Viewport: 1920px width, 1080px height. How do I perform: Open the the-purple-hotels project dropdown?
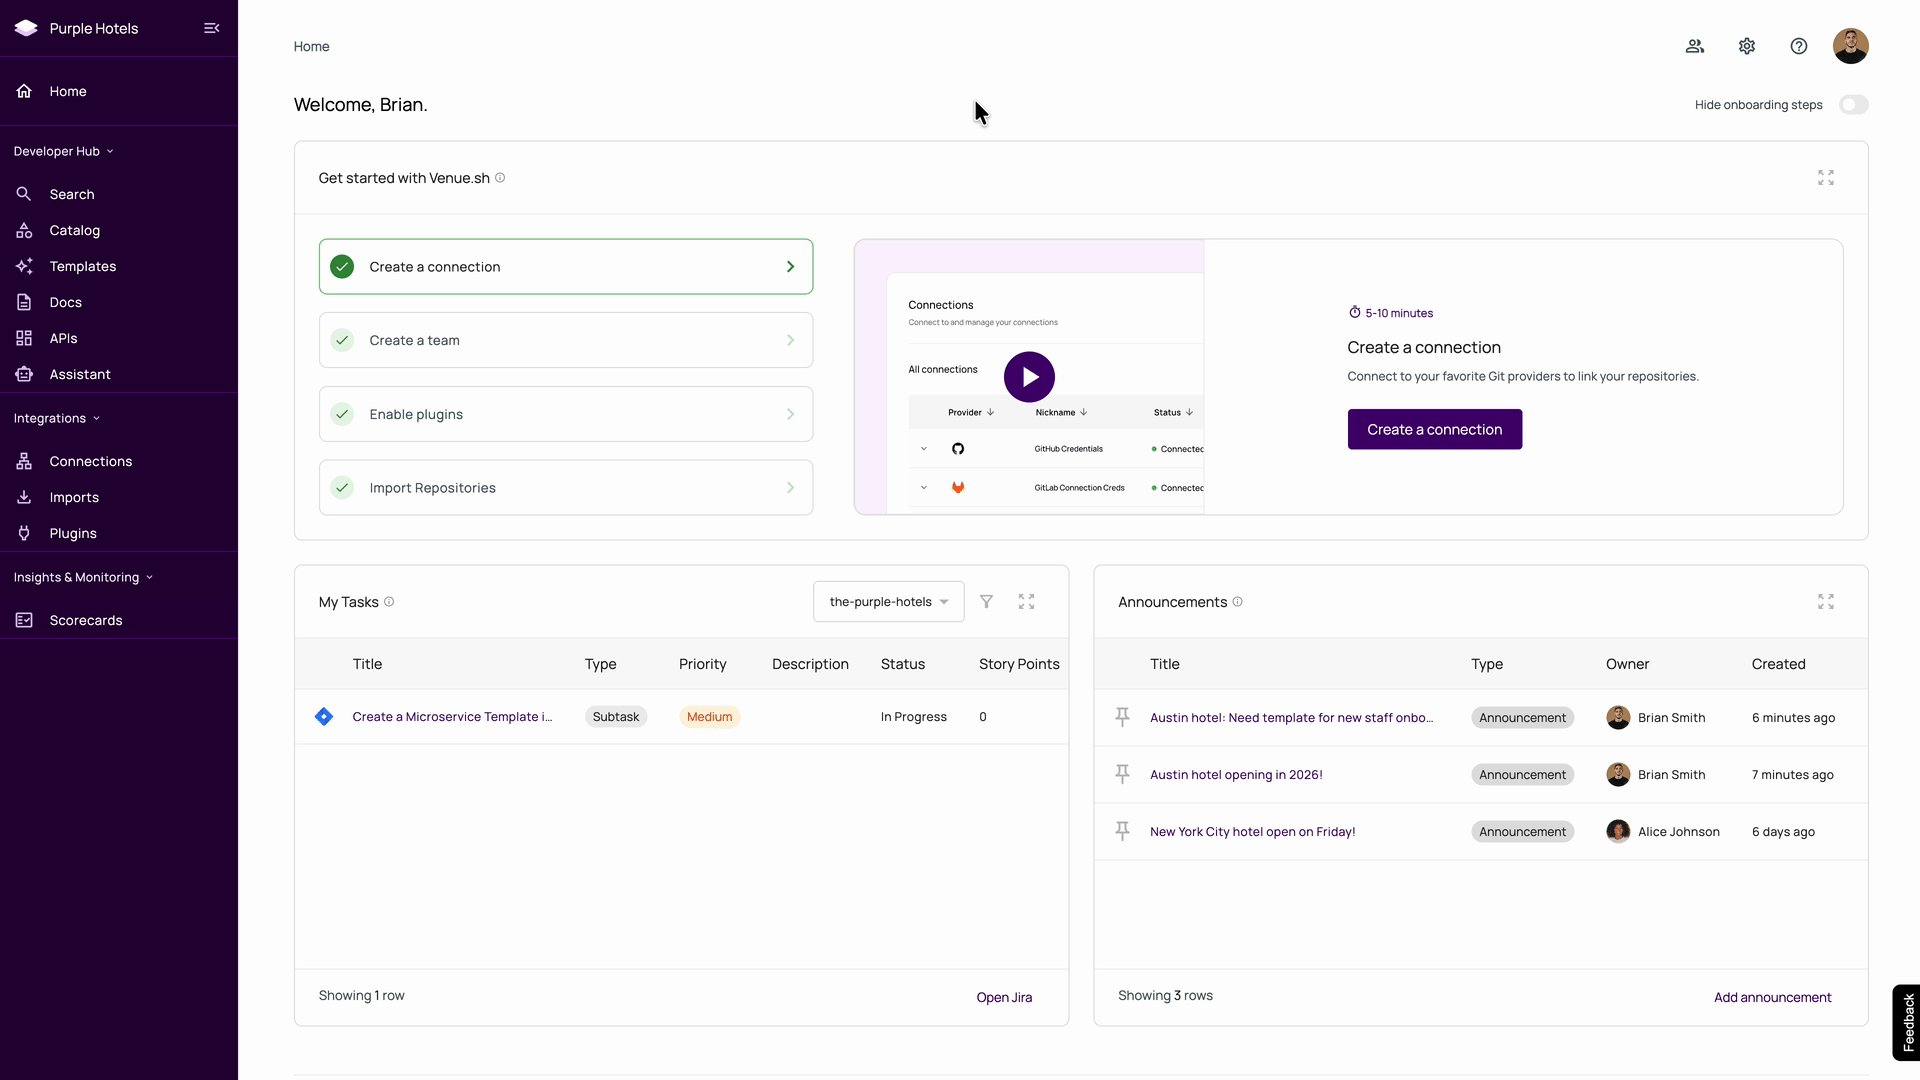coord(888,602)
